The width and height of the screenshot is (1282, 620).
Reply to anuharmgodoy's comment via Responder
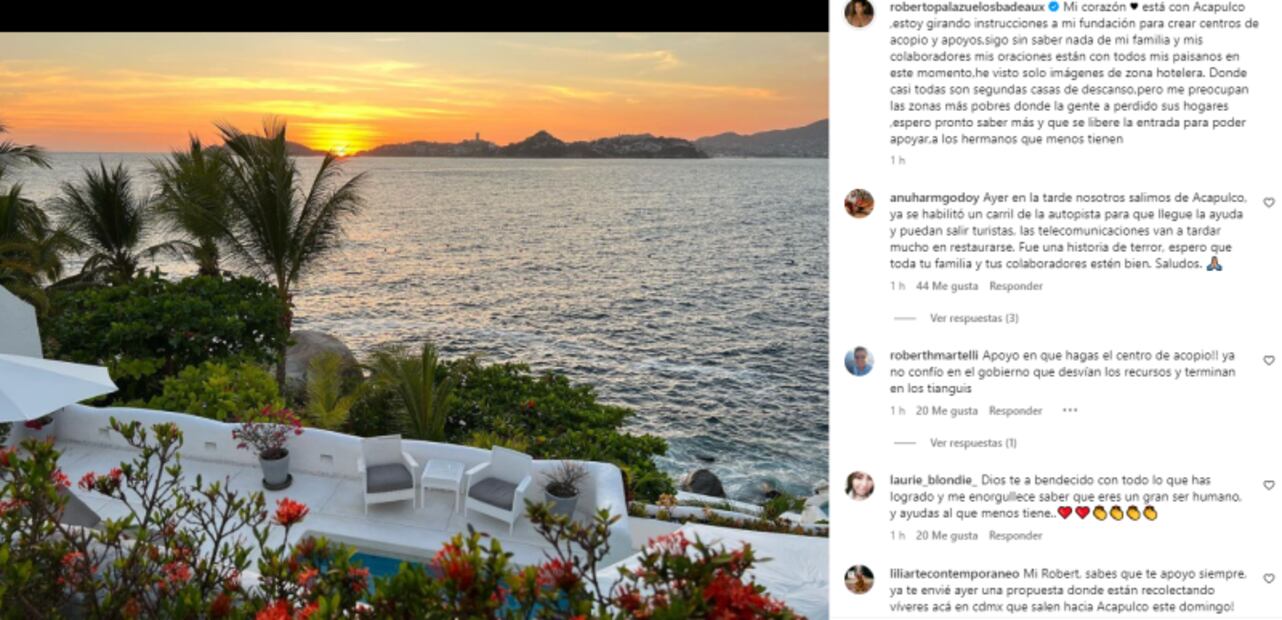point(1016,286)
